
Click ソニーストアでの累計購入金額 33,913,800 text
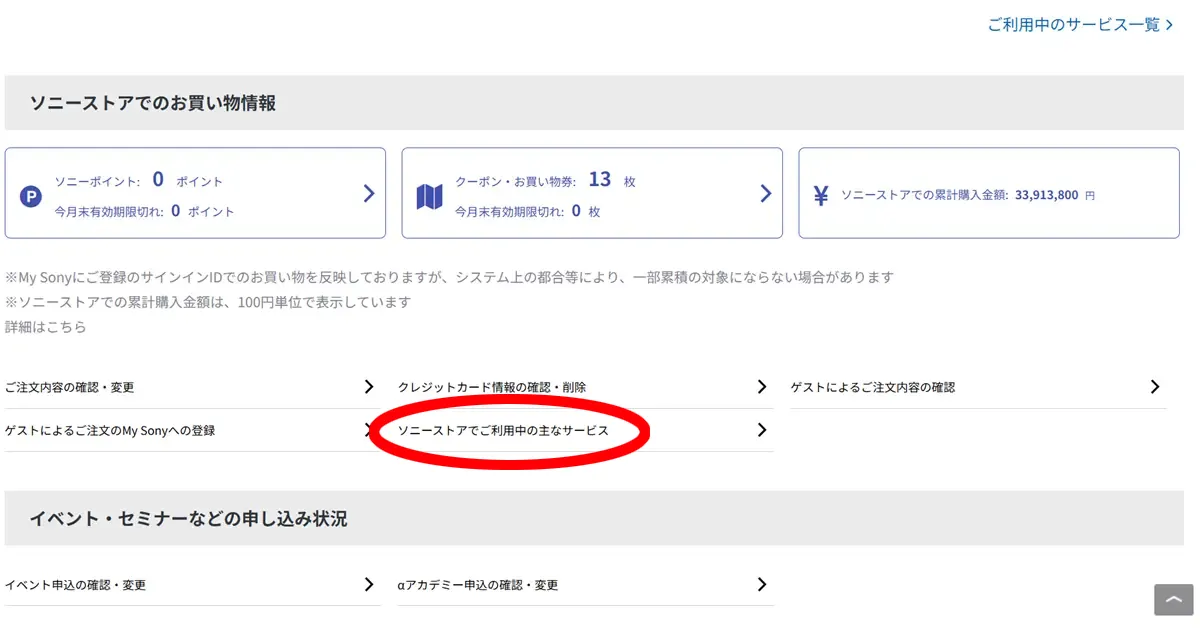pos(968,195)
